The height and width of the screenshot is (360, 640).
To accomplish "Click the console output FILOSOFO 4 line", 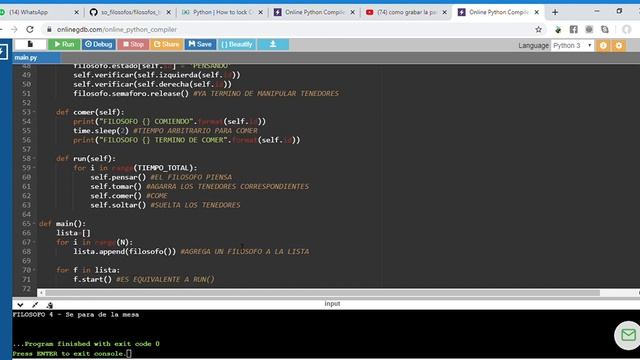I will tap(76, 315).
